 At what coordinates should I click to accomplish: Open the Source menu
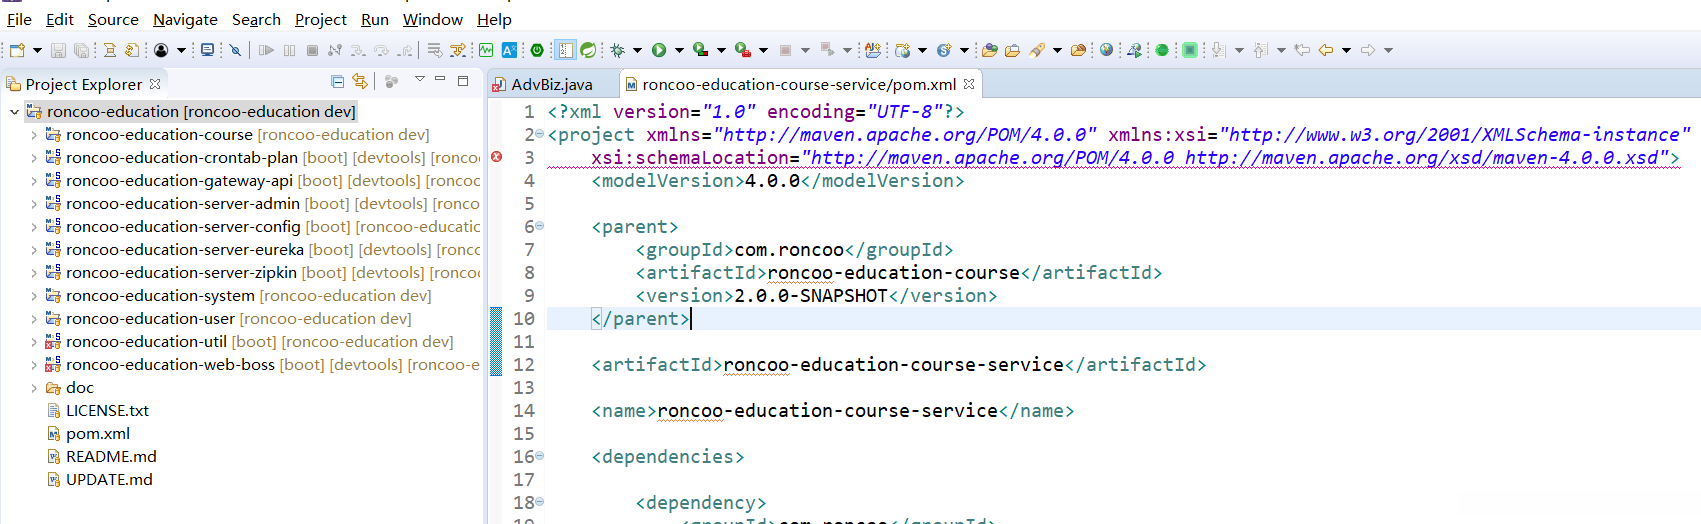coord(113,19)
